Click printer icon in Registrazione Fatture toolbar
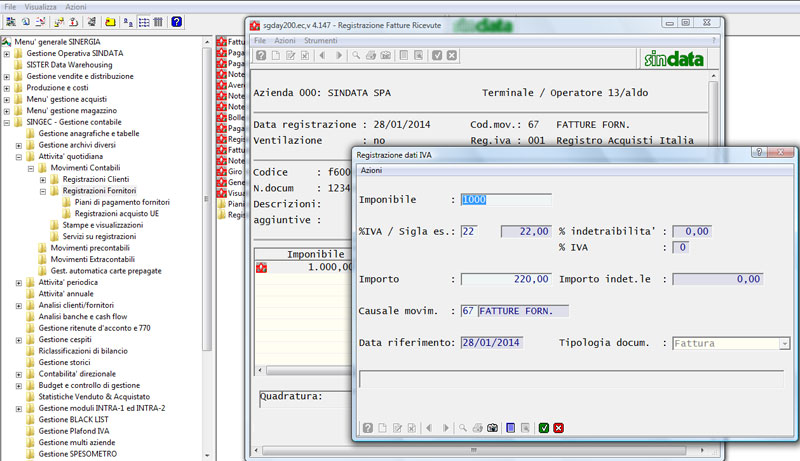This screenshot has width=800, height=461. pos(371,56)
